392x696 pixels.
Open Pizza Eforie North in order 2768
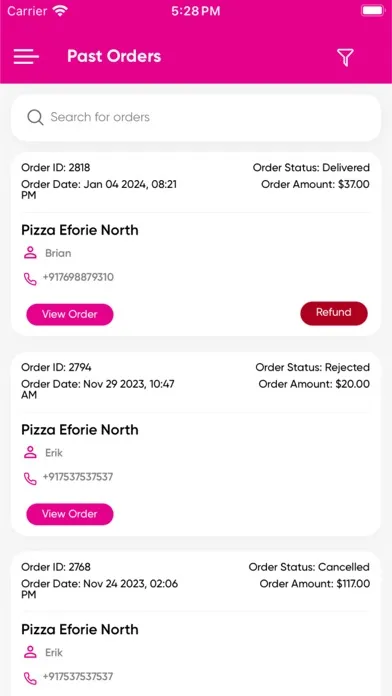click(x=80, y=629)
